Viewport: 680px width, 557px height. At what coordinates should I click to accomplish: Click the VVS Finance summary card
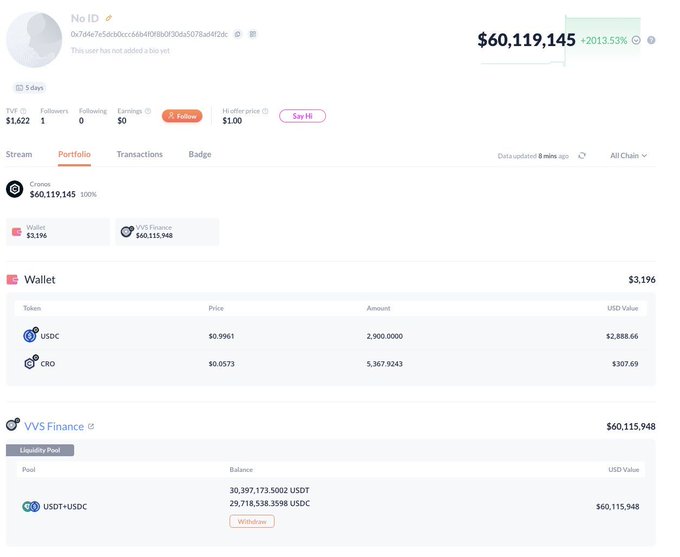[167, 232]
